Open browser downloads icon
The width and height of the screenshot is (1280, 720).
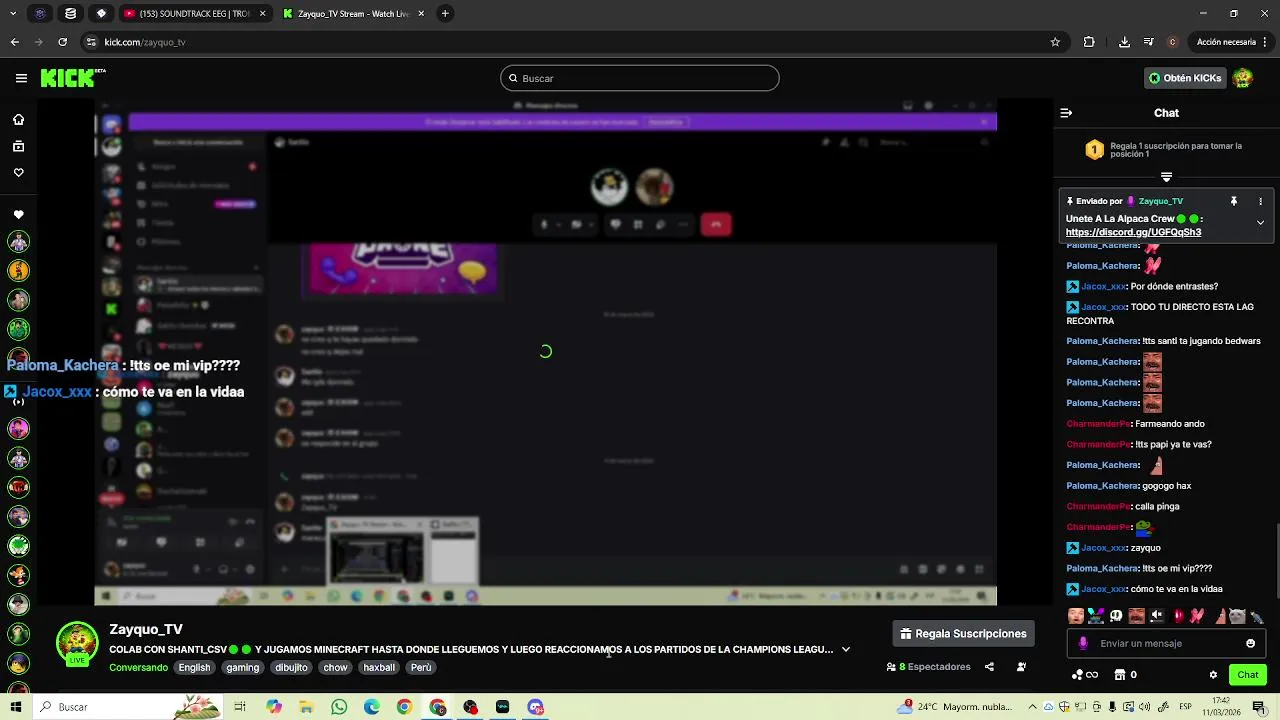click(1124, 42)
